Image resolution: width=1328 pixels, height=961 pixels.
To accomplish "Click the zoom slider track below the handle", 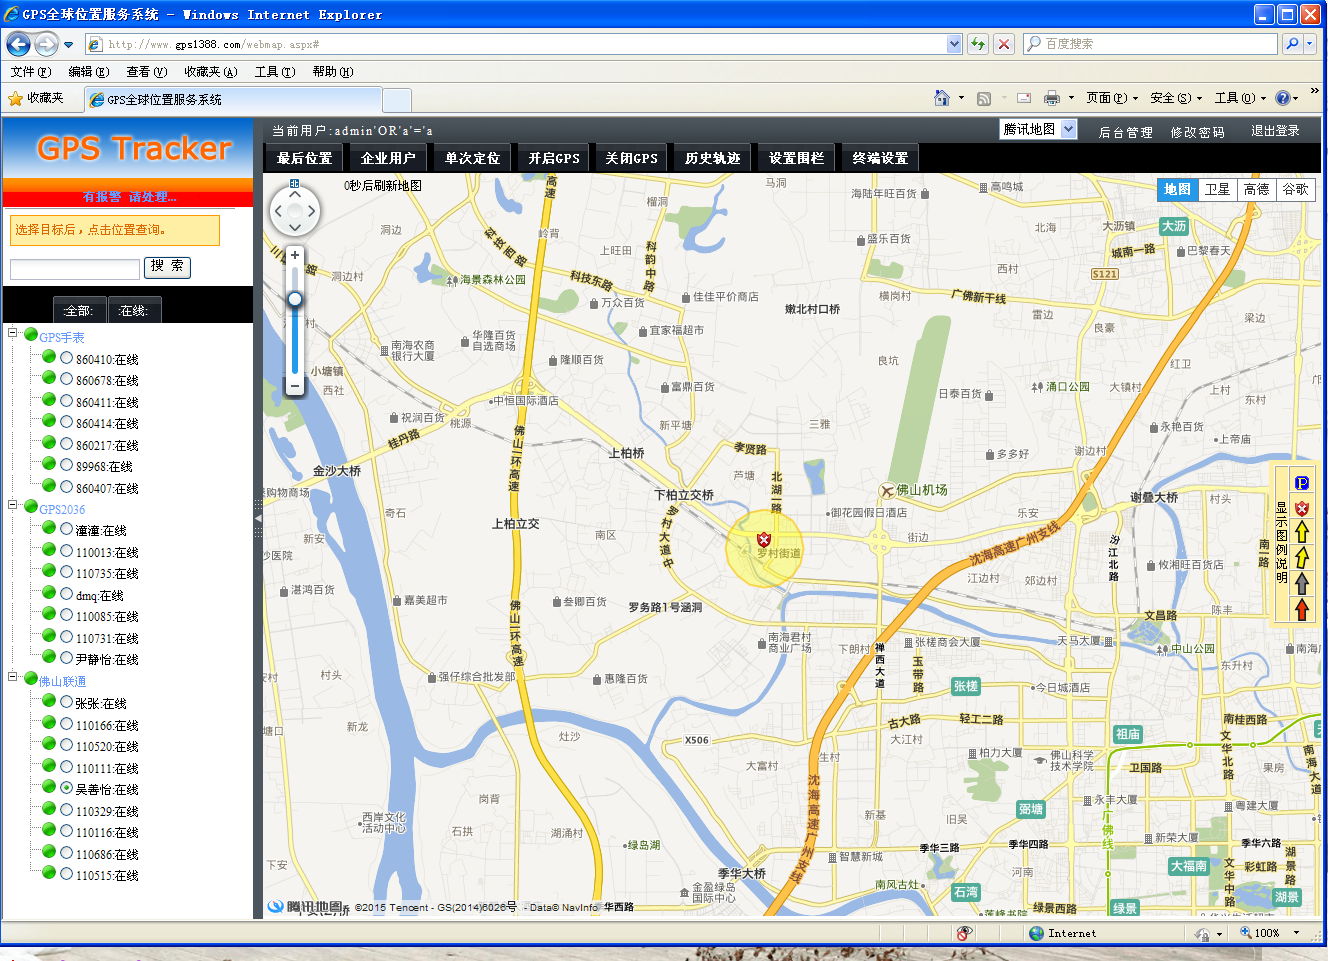I will (295, 340).
